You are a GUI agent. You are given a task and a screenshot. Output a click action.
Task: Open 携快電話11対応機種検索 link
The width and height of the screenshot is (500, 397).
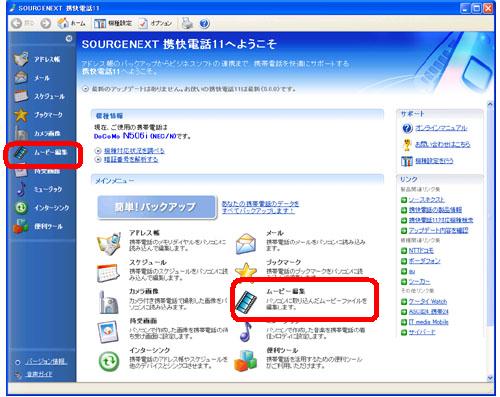(x=441, y=220)
